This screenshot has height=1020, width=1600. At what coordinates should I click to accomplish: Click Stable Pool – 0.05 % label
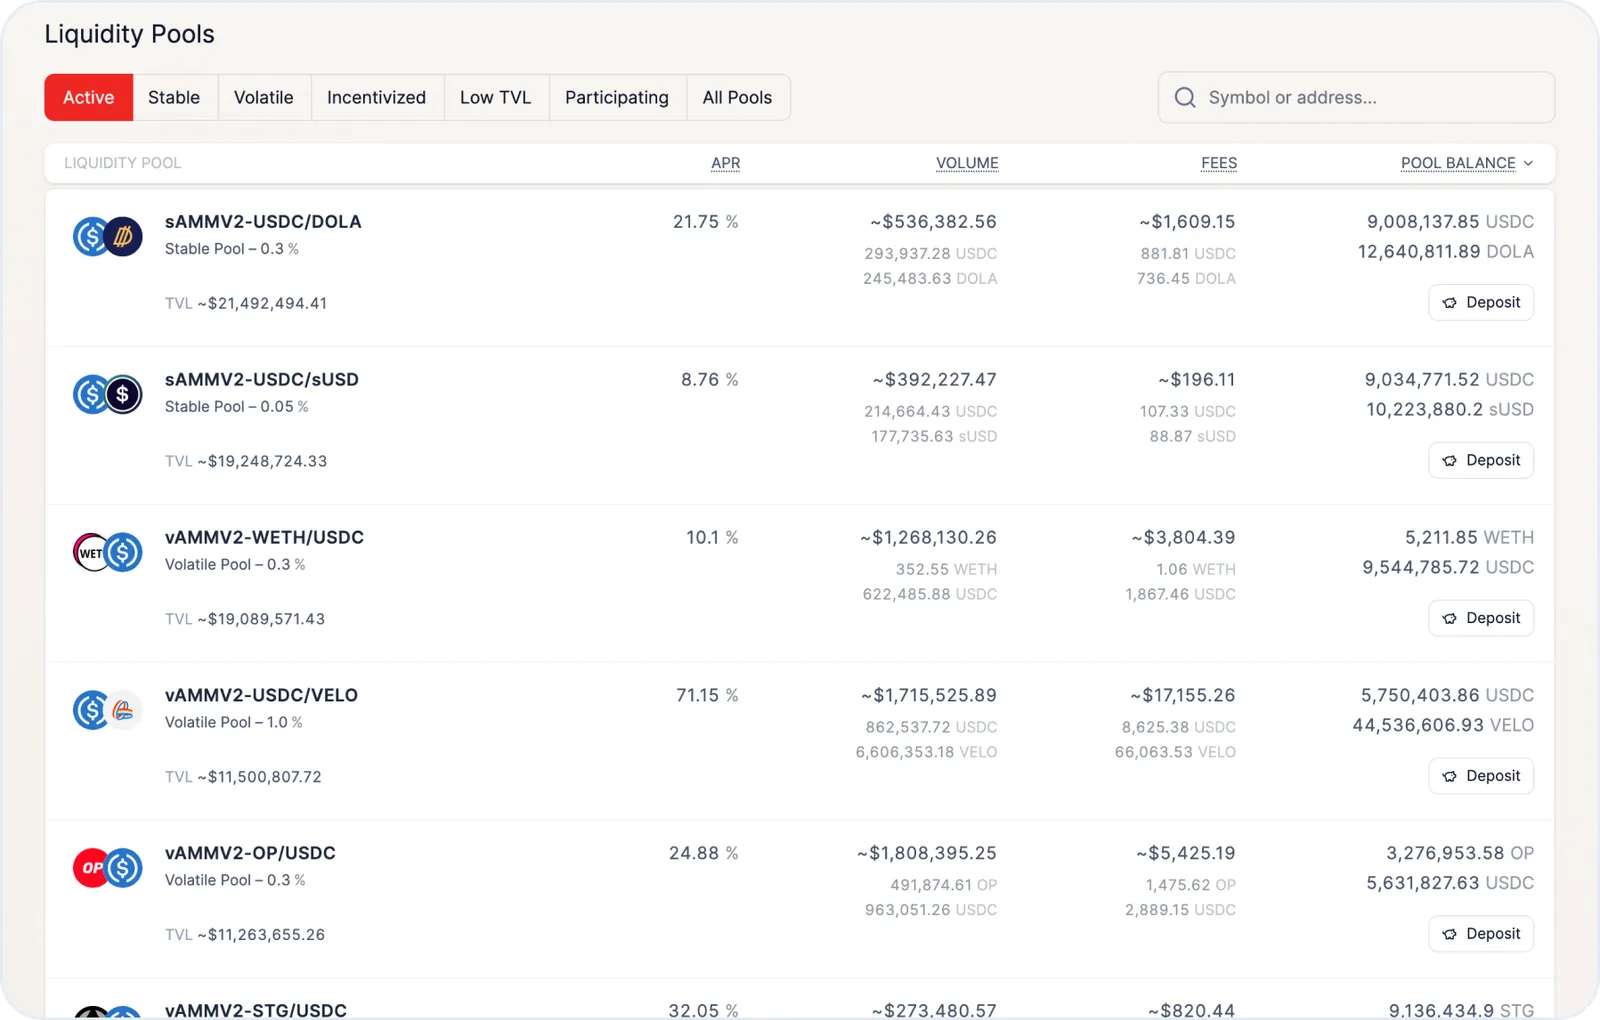click(x=237, y=407)
